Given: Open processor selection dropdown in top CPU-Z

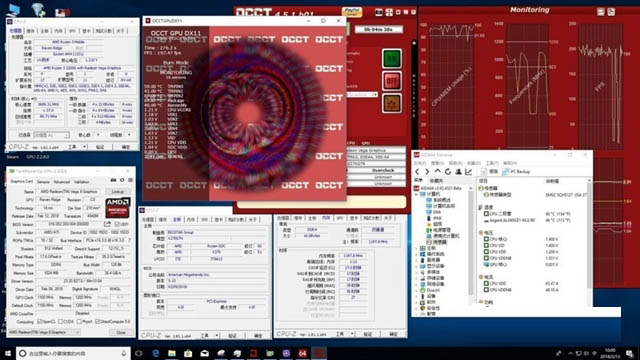Looking at the screenshot, I should pyautogui.click(x=51, y=135).
